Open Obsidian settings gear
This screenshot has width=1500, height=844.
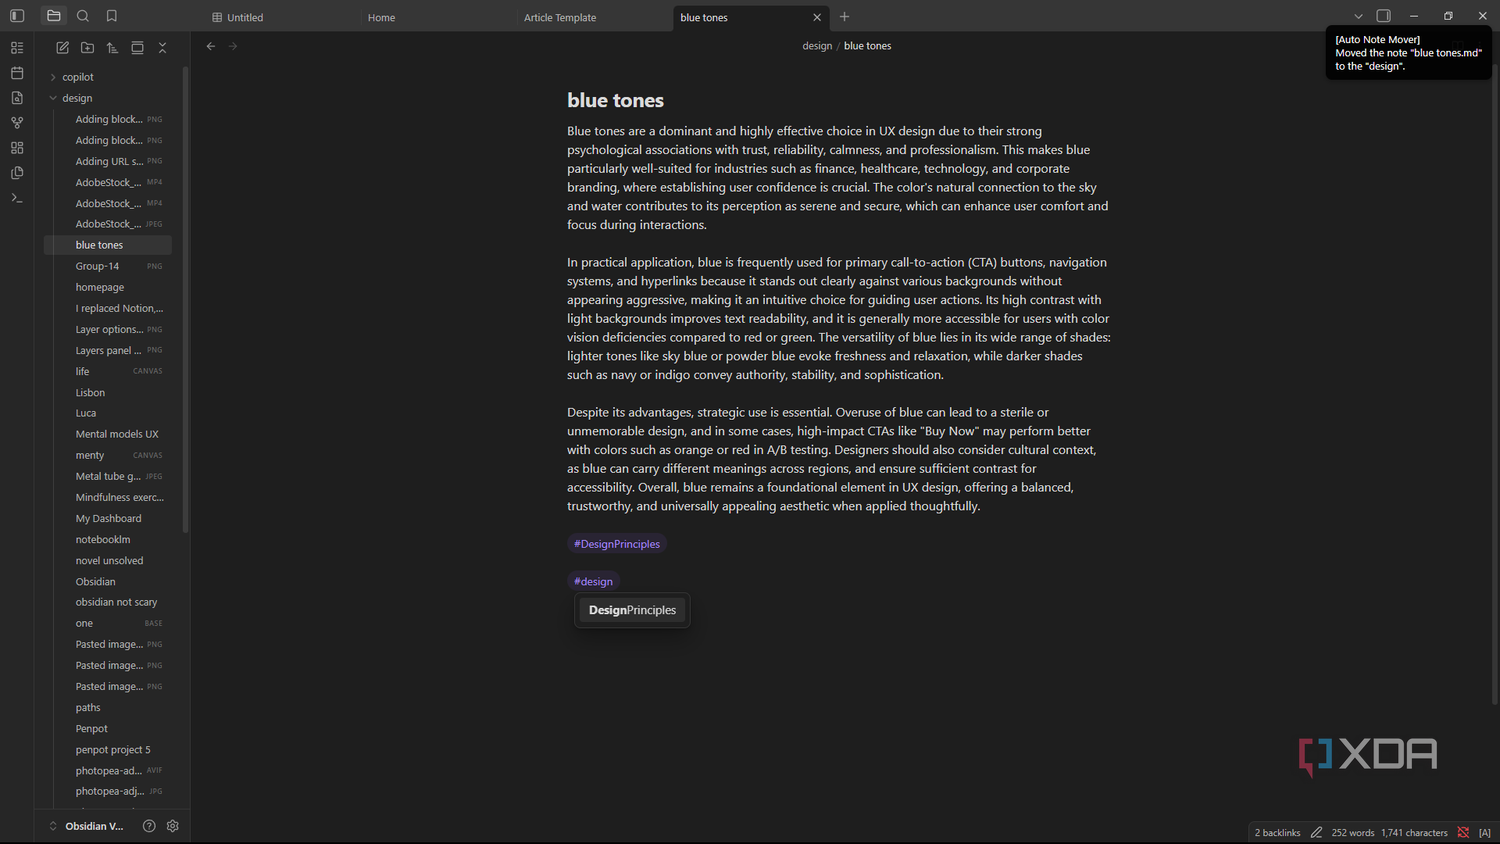[173, 826]
